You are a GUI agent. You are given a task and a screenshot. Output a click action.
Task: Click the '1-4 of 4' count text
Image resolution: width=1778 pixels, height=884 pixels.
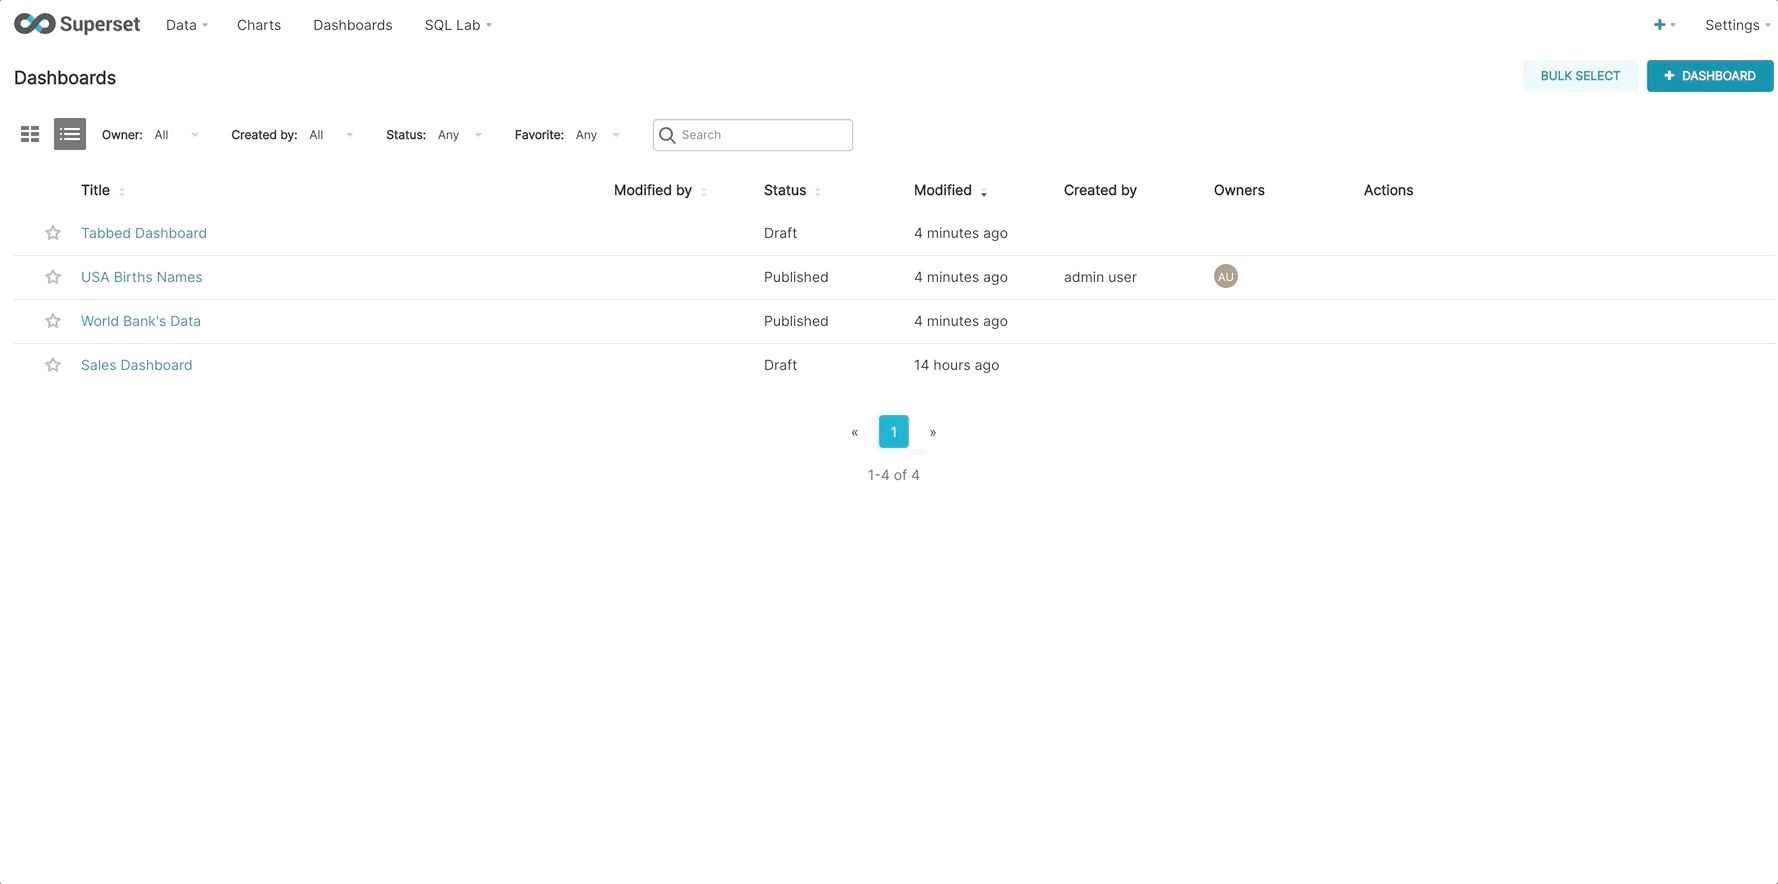(x=894, y=475)
